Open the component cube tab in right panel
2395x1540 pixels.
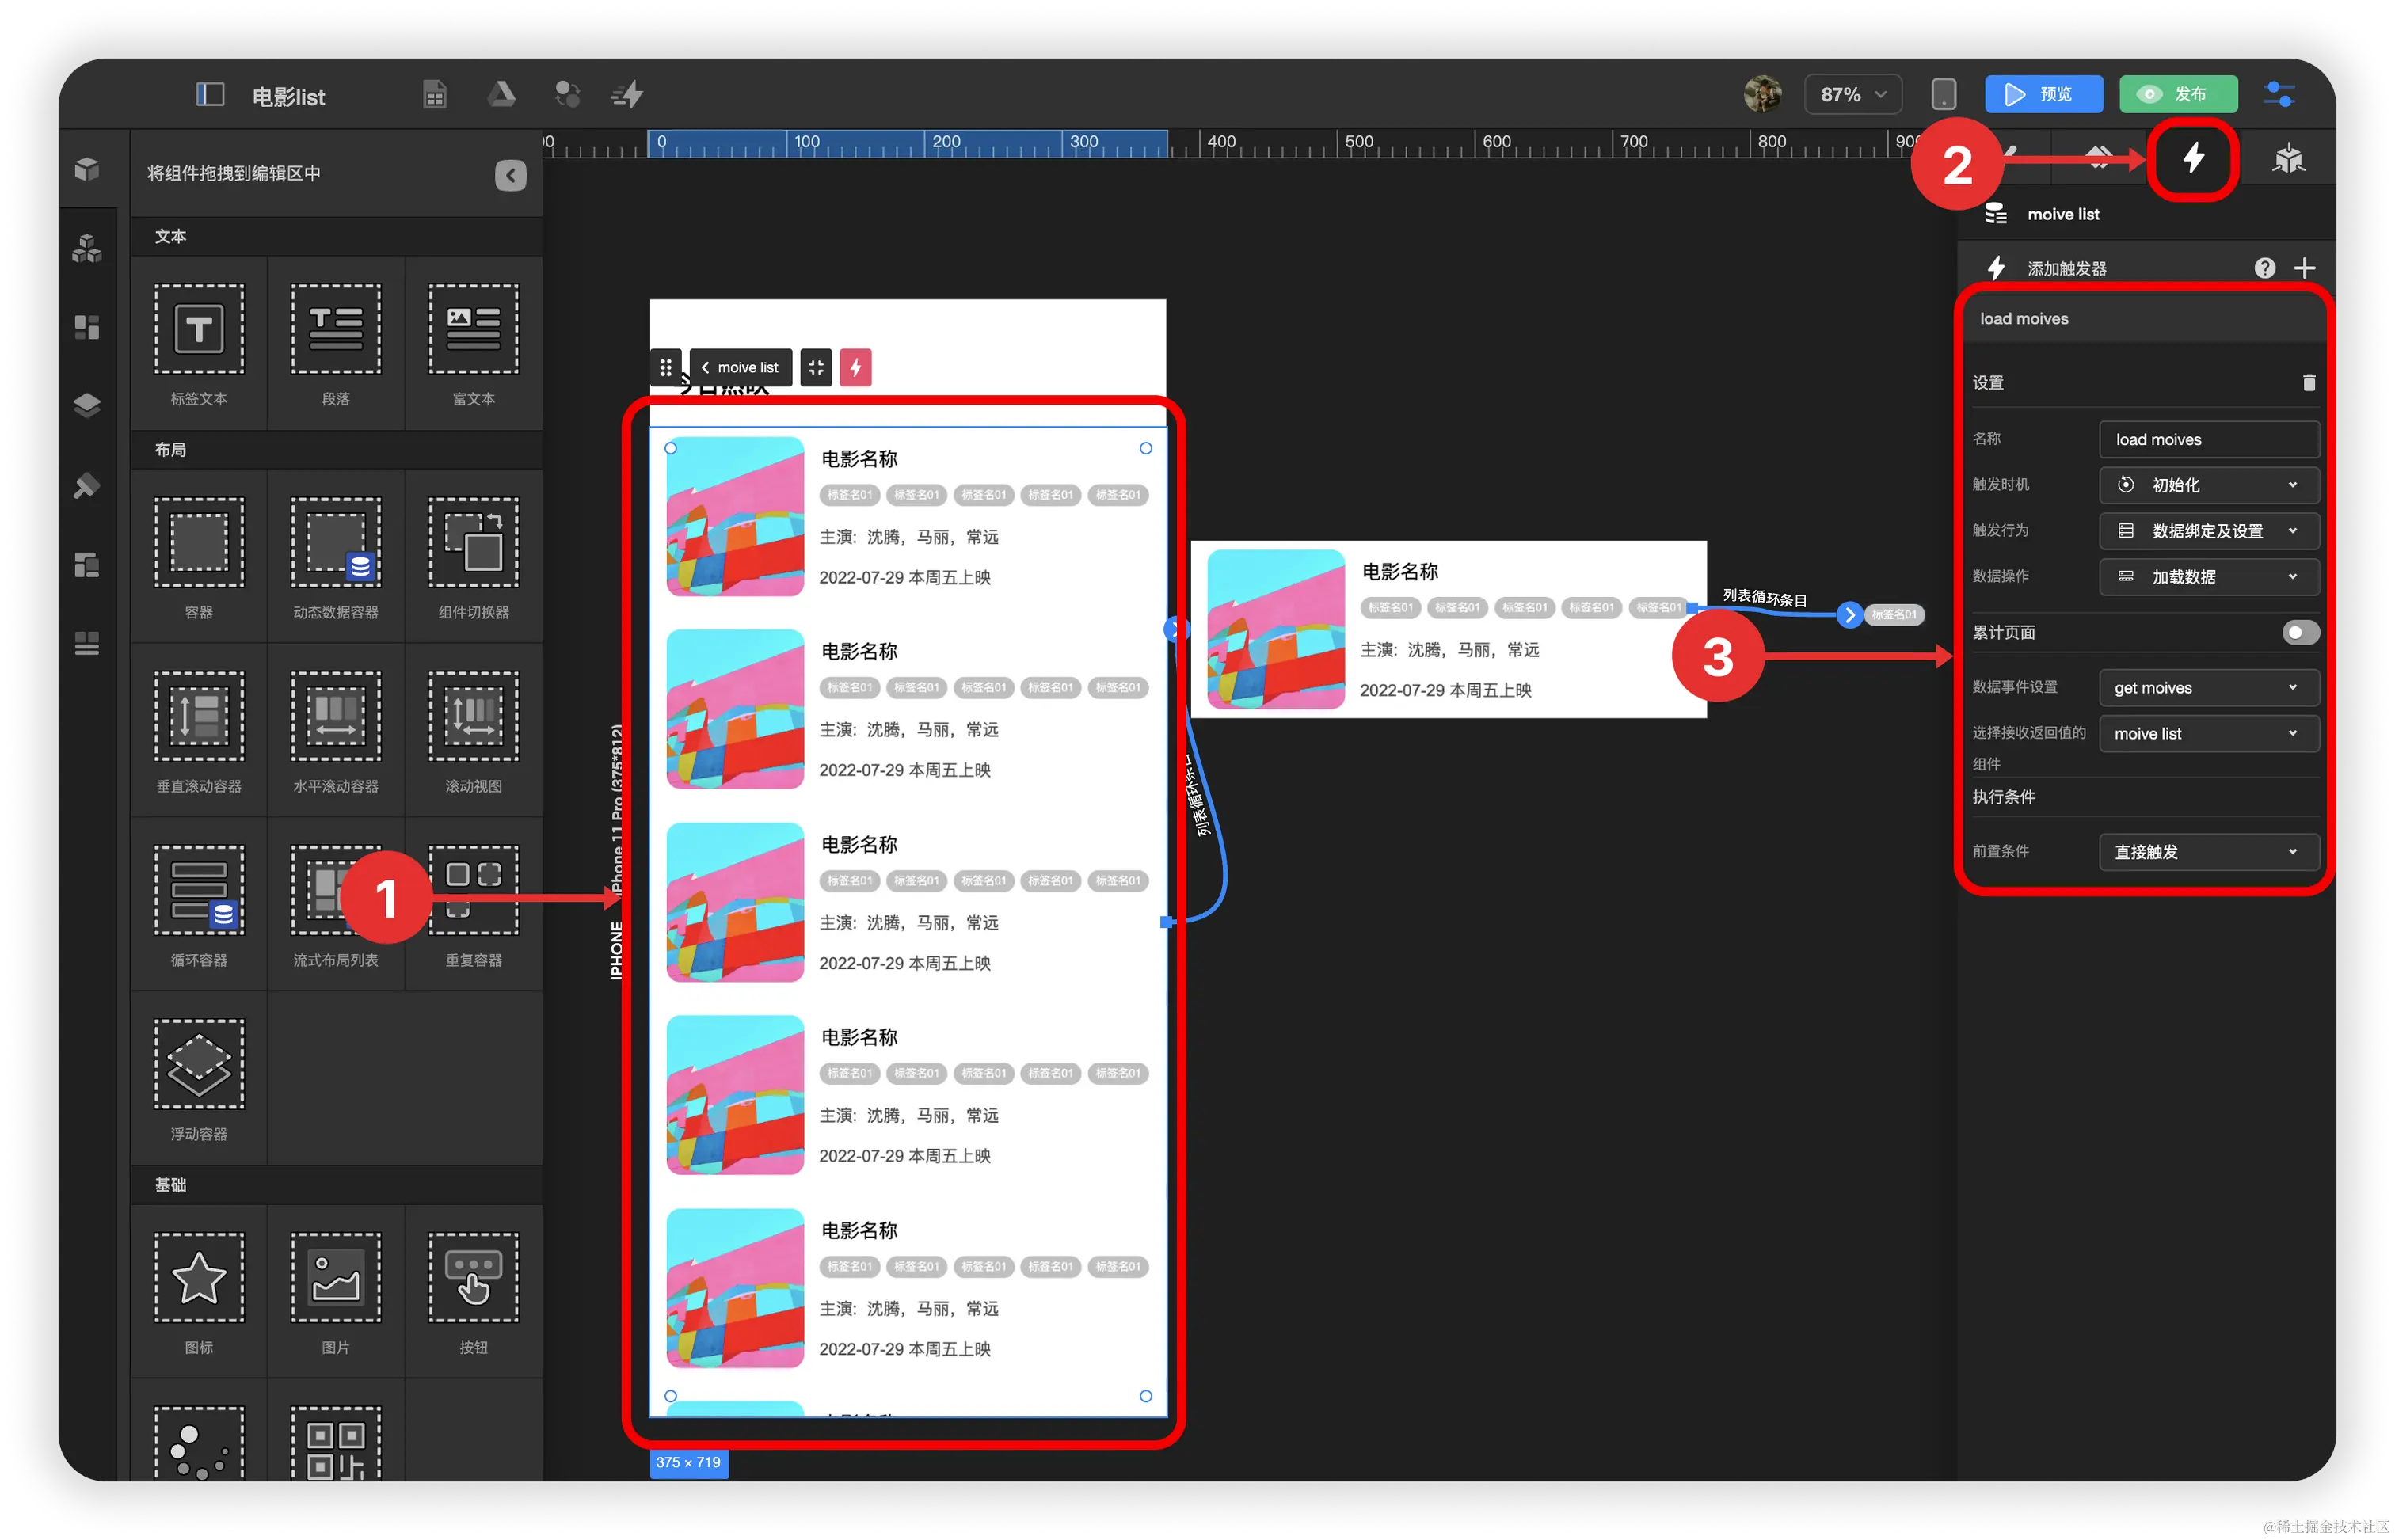pyautogui.click(x=2288, y=158)
